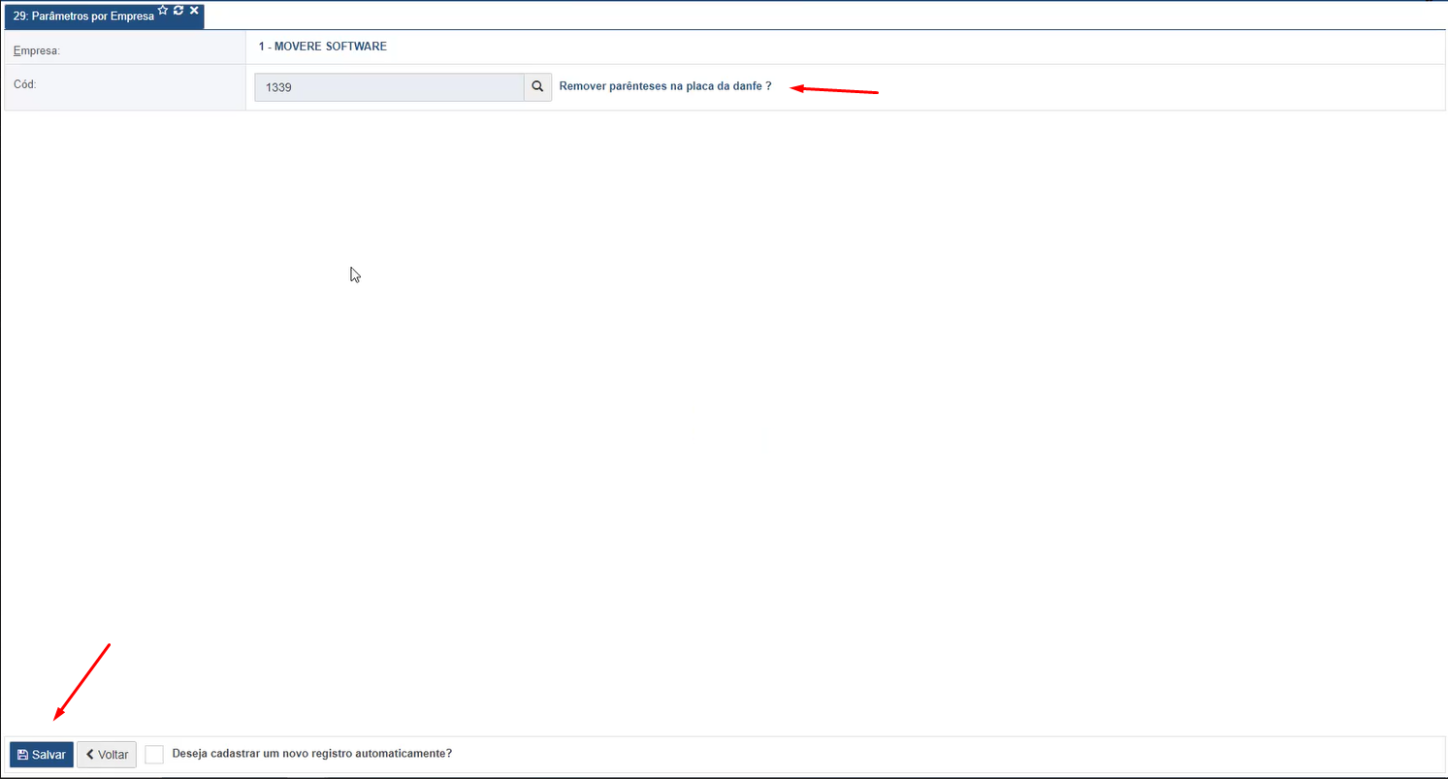Viewport: 1448px width, 779px height.
Task: Click the 'Remover parênteses na placa da danfe ?' text
Action: 665,87
